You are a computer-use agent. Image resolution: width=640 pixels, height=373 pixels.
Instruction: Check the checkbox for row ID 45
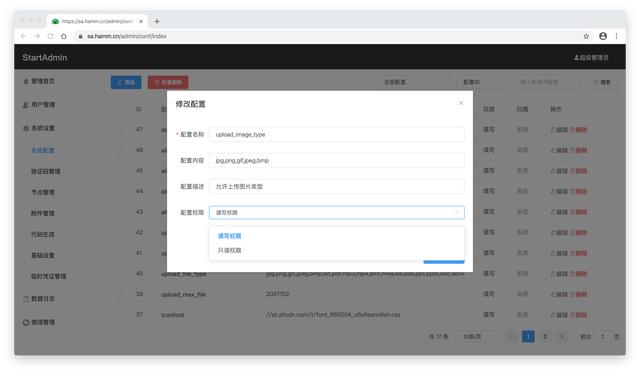(x=119, y=171)
